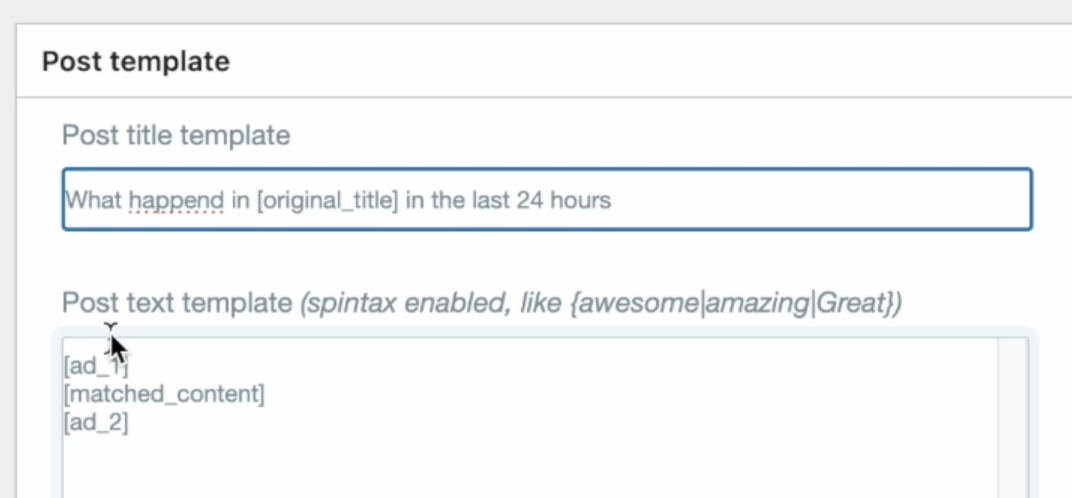Click the "Post template" panel heading

point(136,62)
